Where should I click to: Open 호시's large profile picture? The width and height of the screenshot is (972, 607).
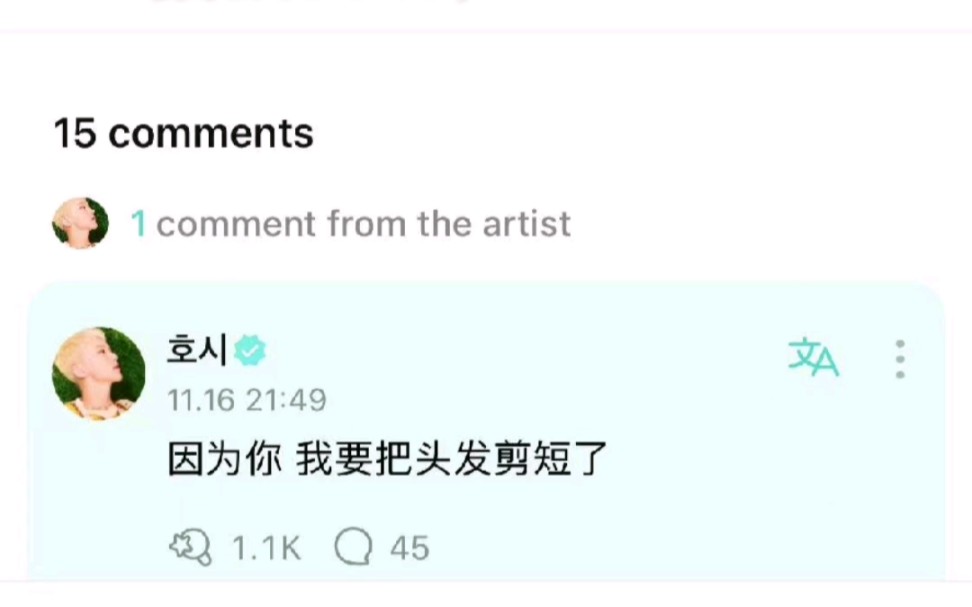98,373
